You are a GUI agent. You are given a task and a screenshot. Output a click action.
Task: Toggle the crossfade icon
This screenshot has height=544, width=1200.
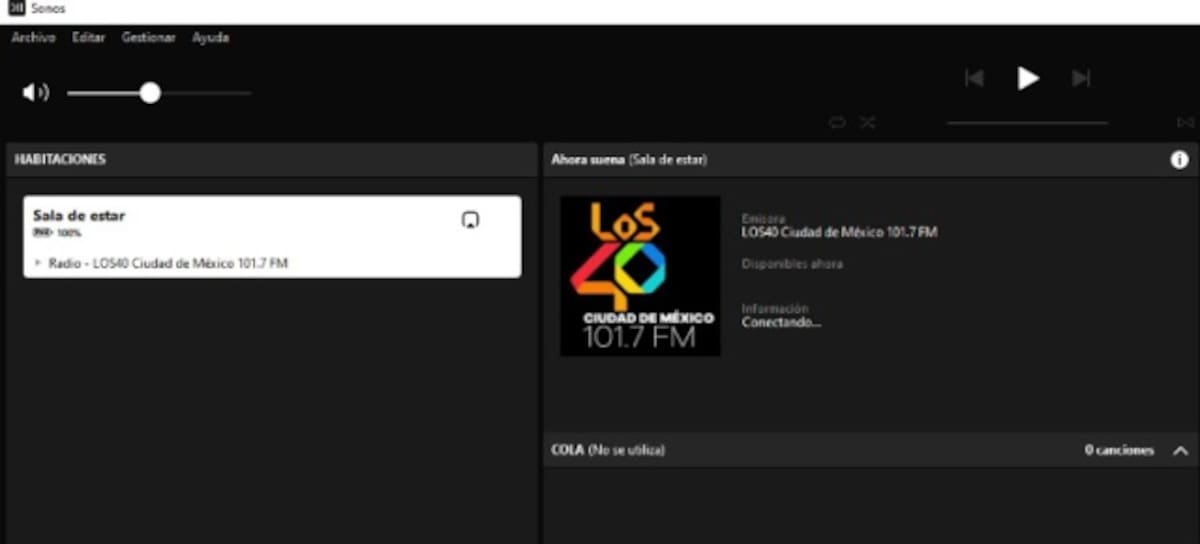click(x=1185, y=122)
